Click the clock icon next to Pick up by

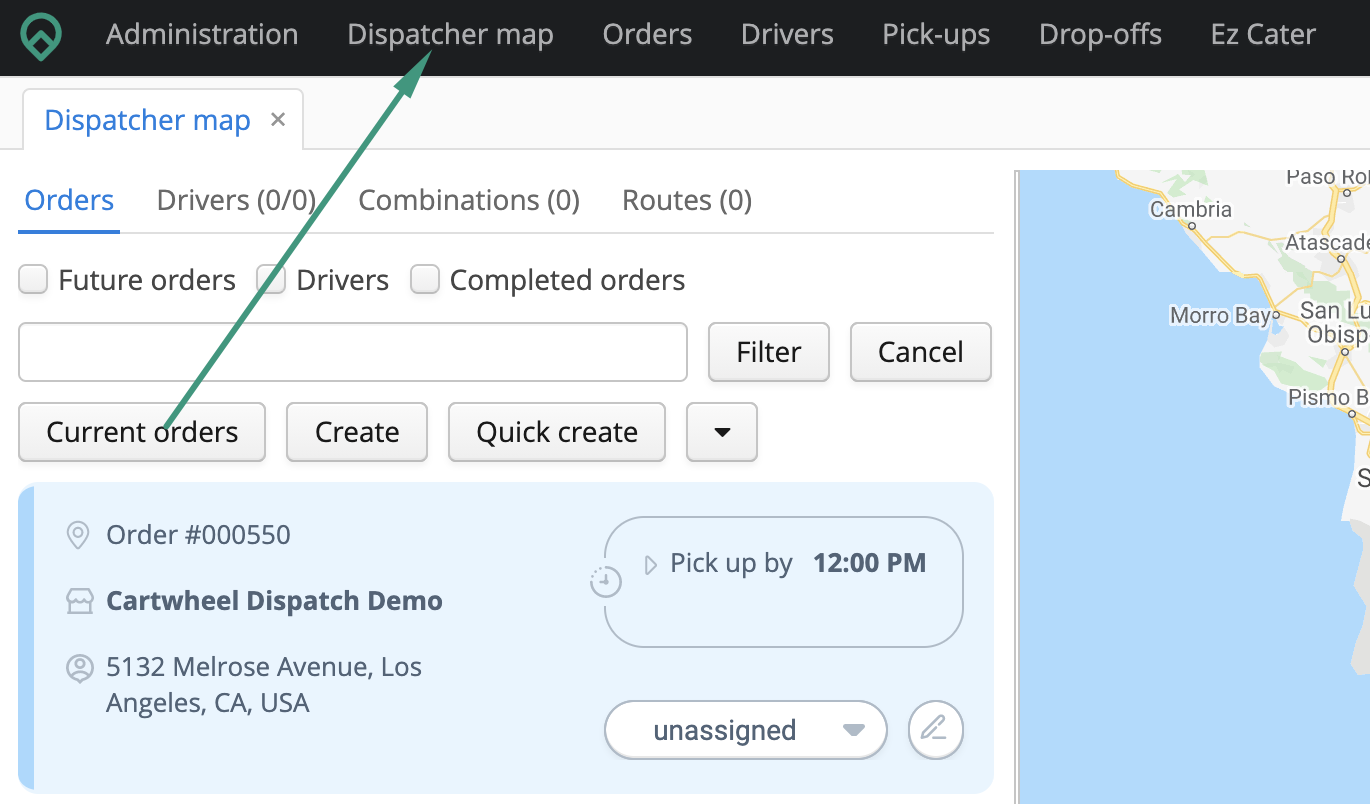(605, 580)
